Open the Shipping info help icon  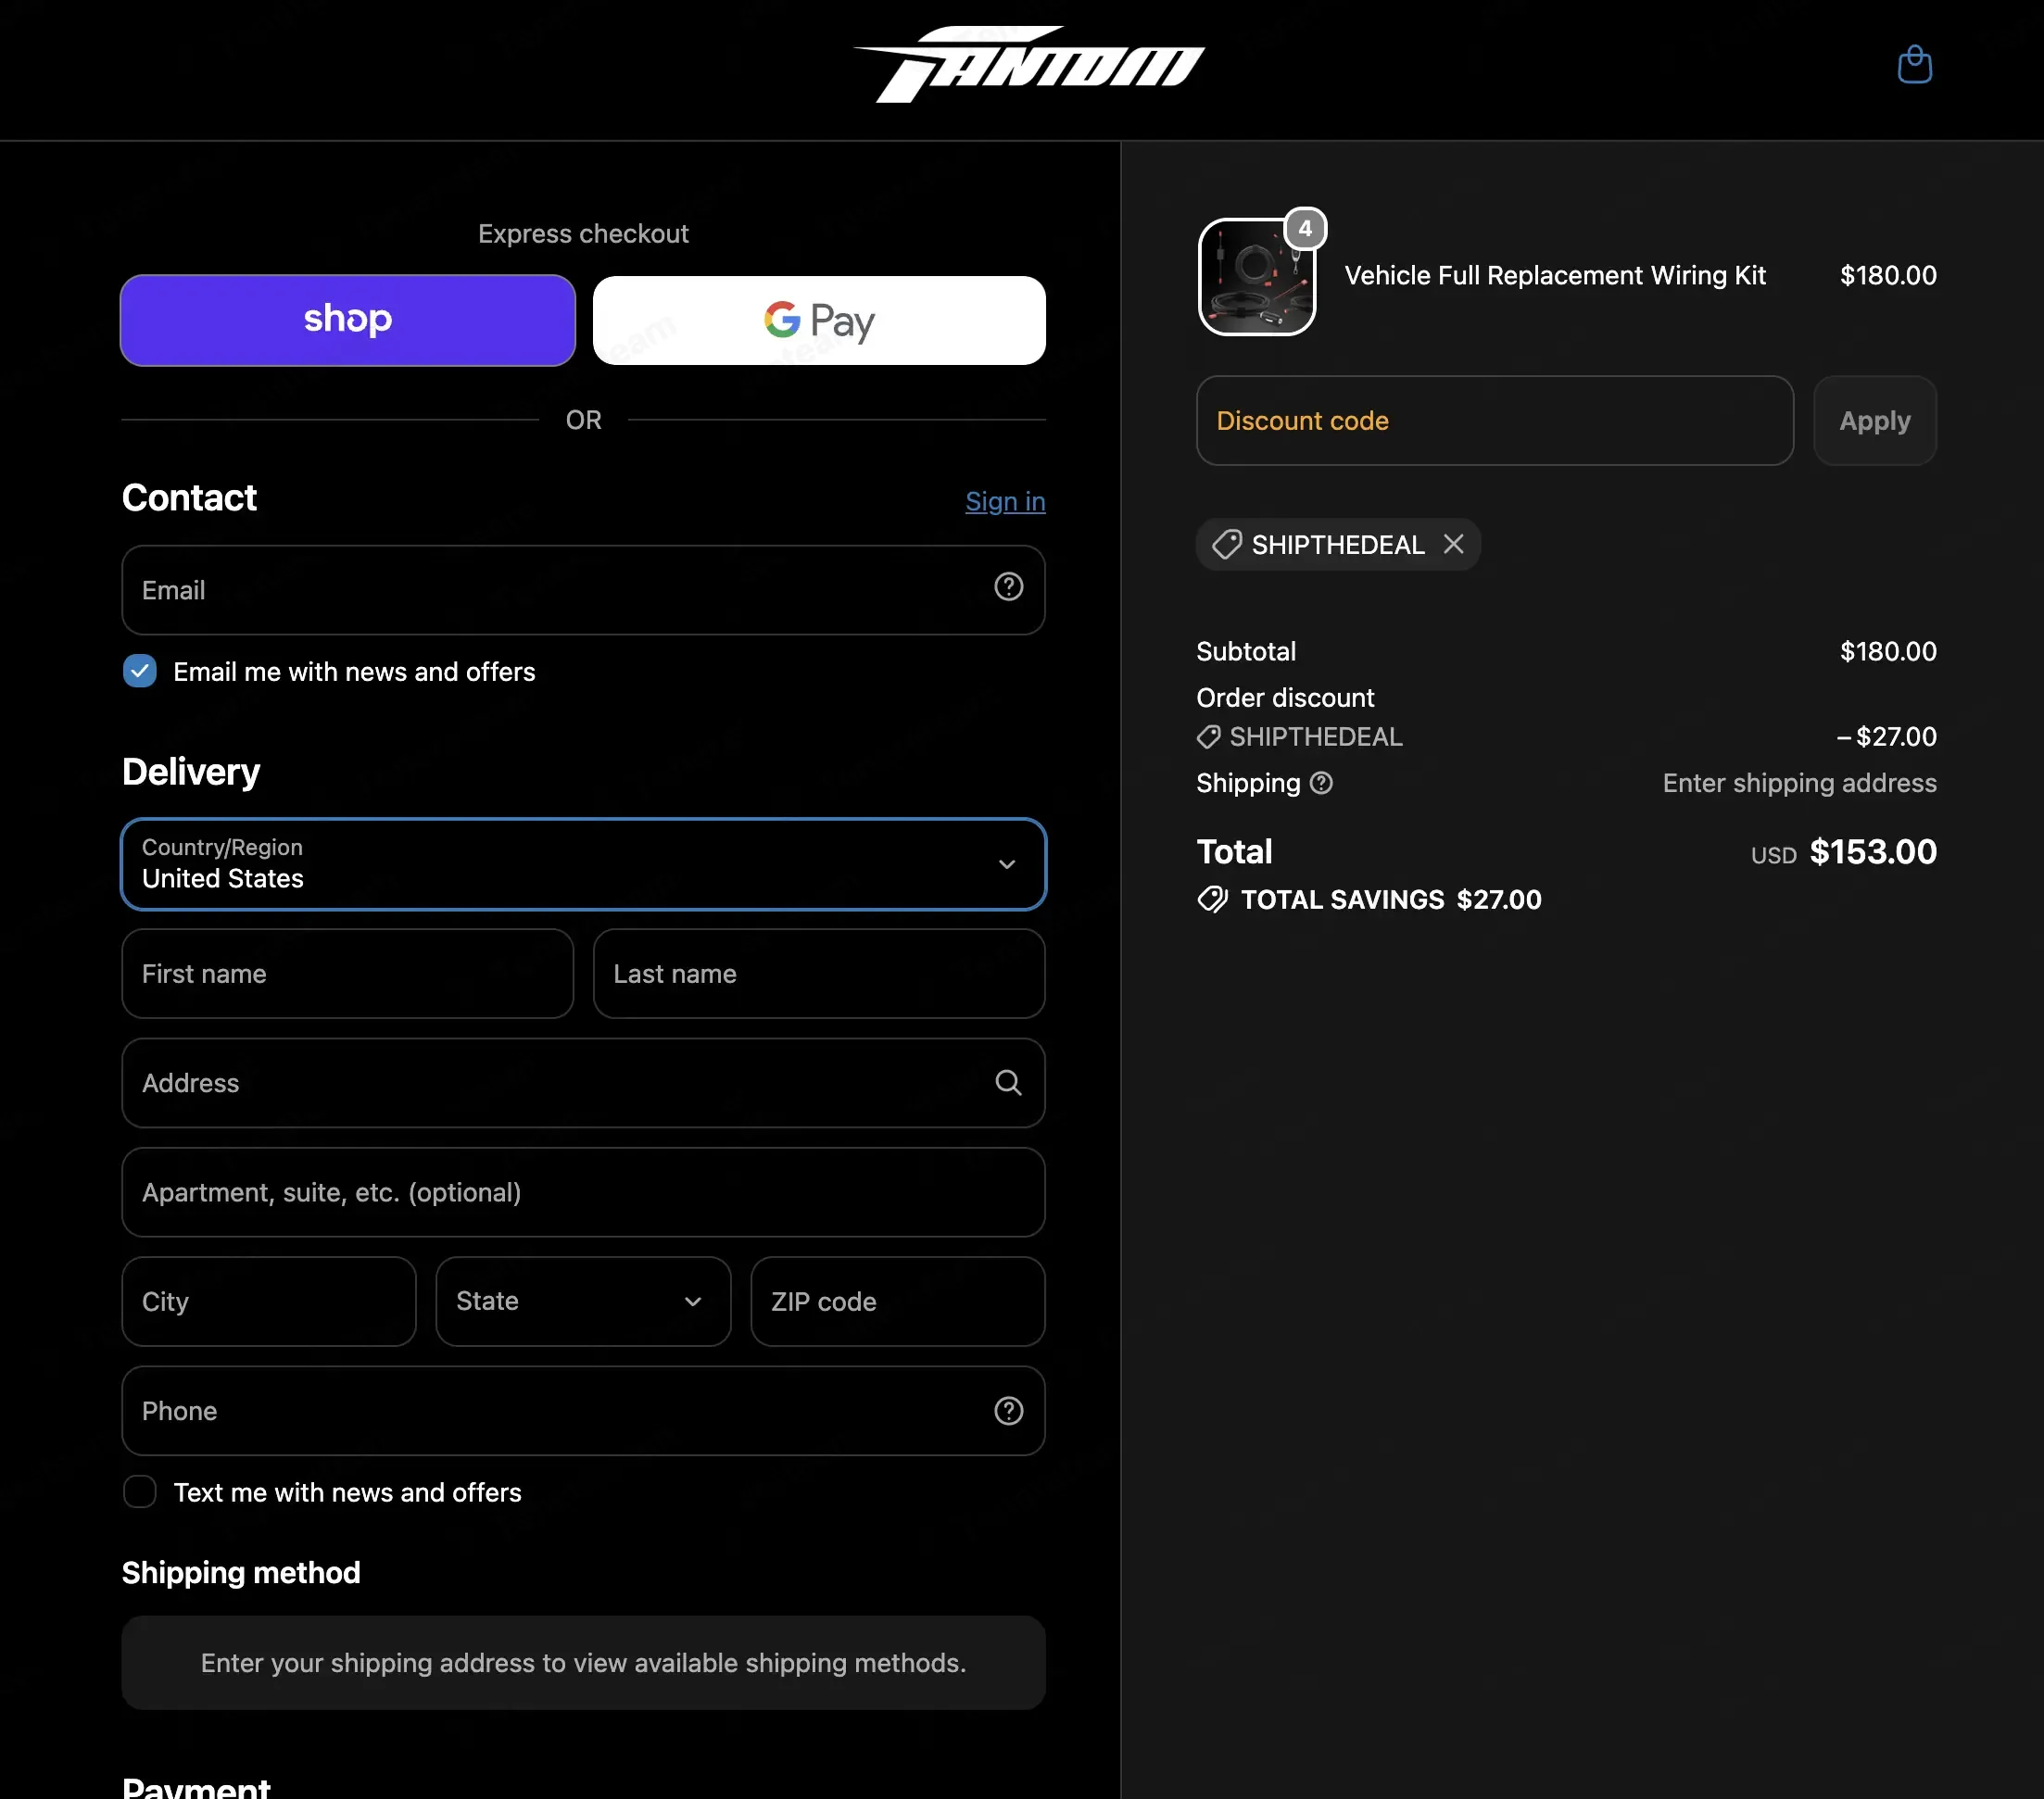1321,783
